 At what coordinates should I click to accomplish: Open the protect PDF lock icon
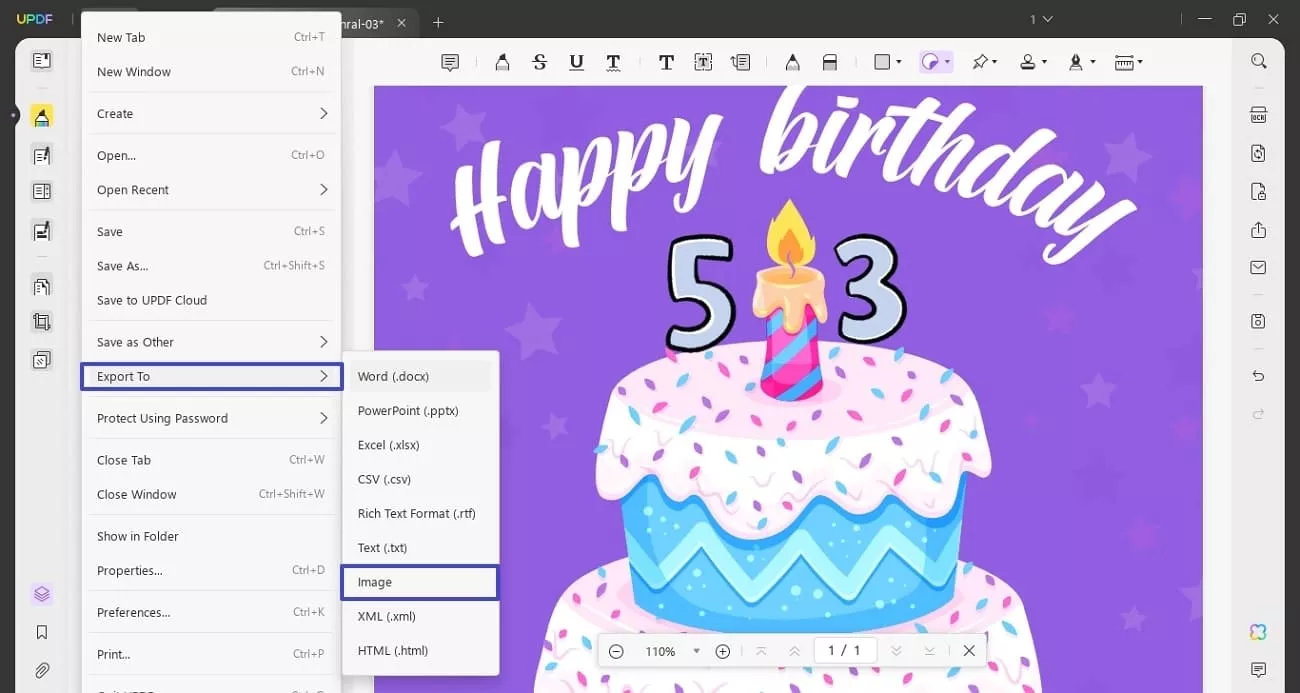(x=1258, y=191)
